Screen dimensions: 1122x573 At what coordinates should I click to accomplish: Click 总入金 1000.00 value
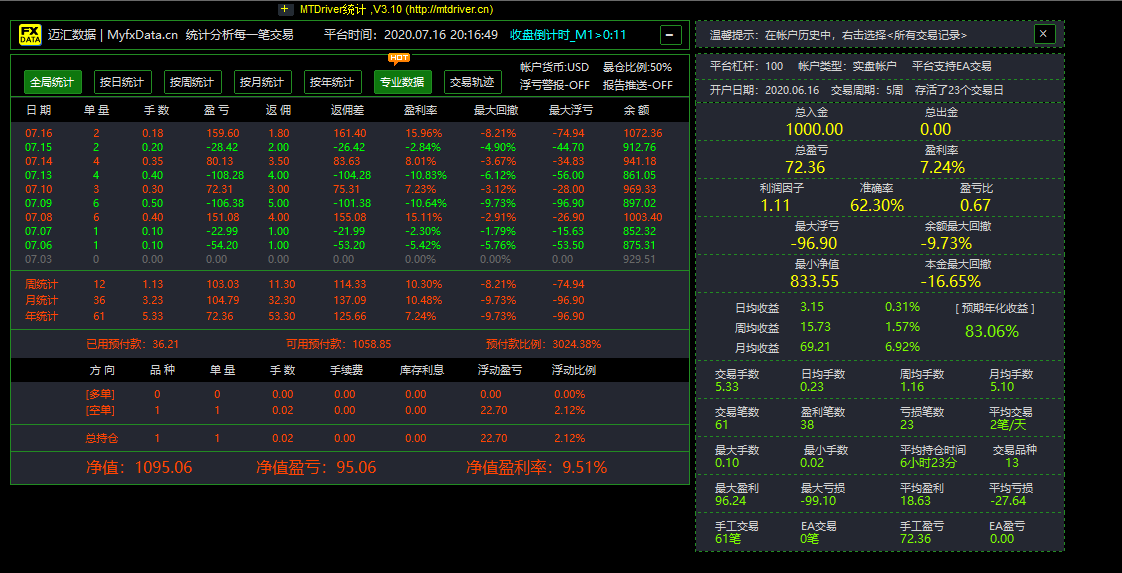coord(814,129)
